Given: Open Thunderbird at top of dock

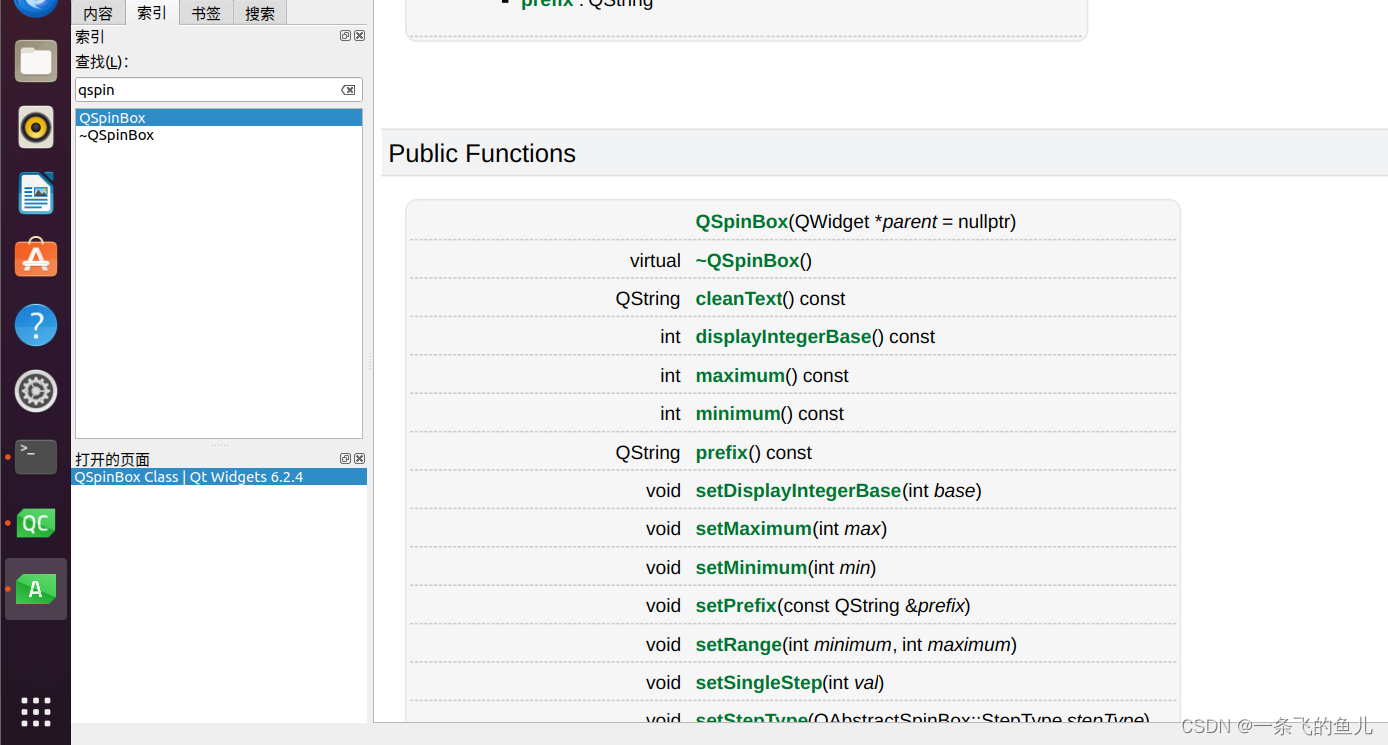Looking at the screenshot, I should click(x=36, y=8).
